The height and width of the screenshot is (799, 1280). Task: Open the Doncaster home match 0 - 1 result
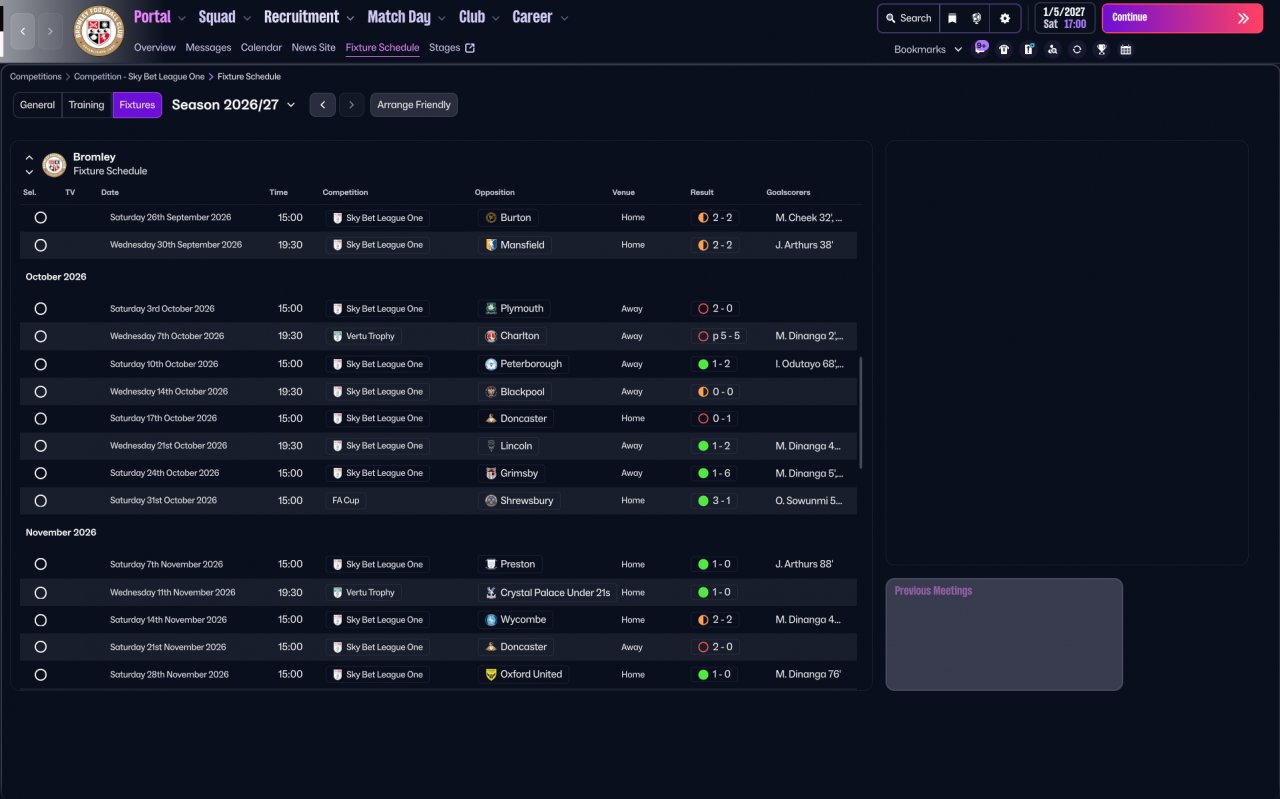coord(715,419)
